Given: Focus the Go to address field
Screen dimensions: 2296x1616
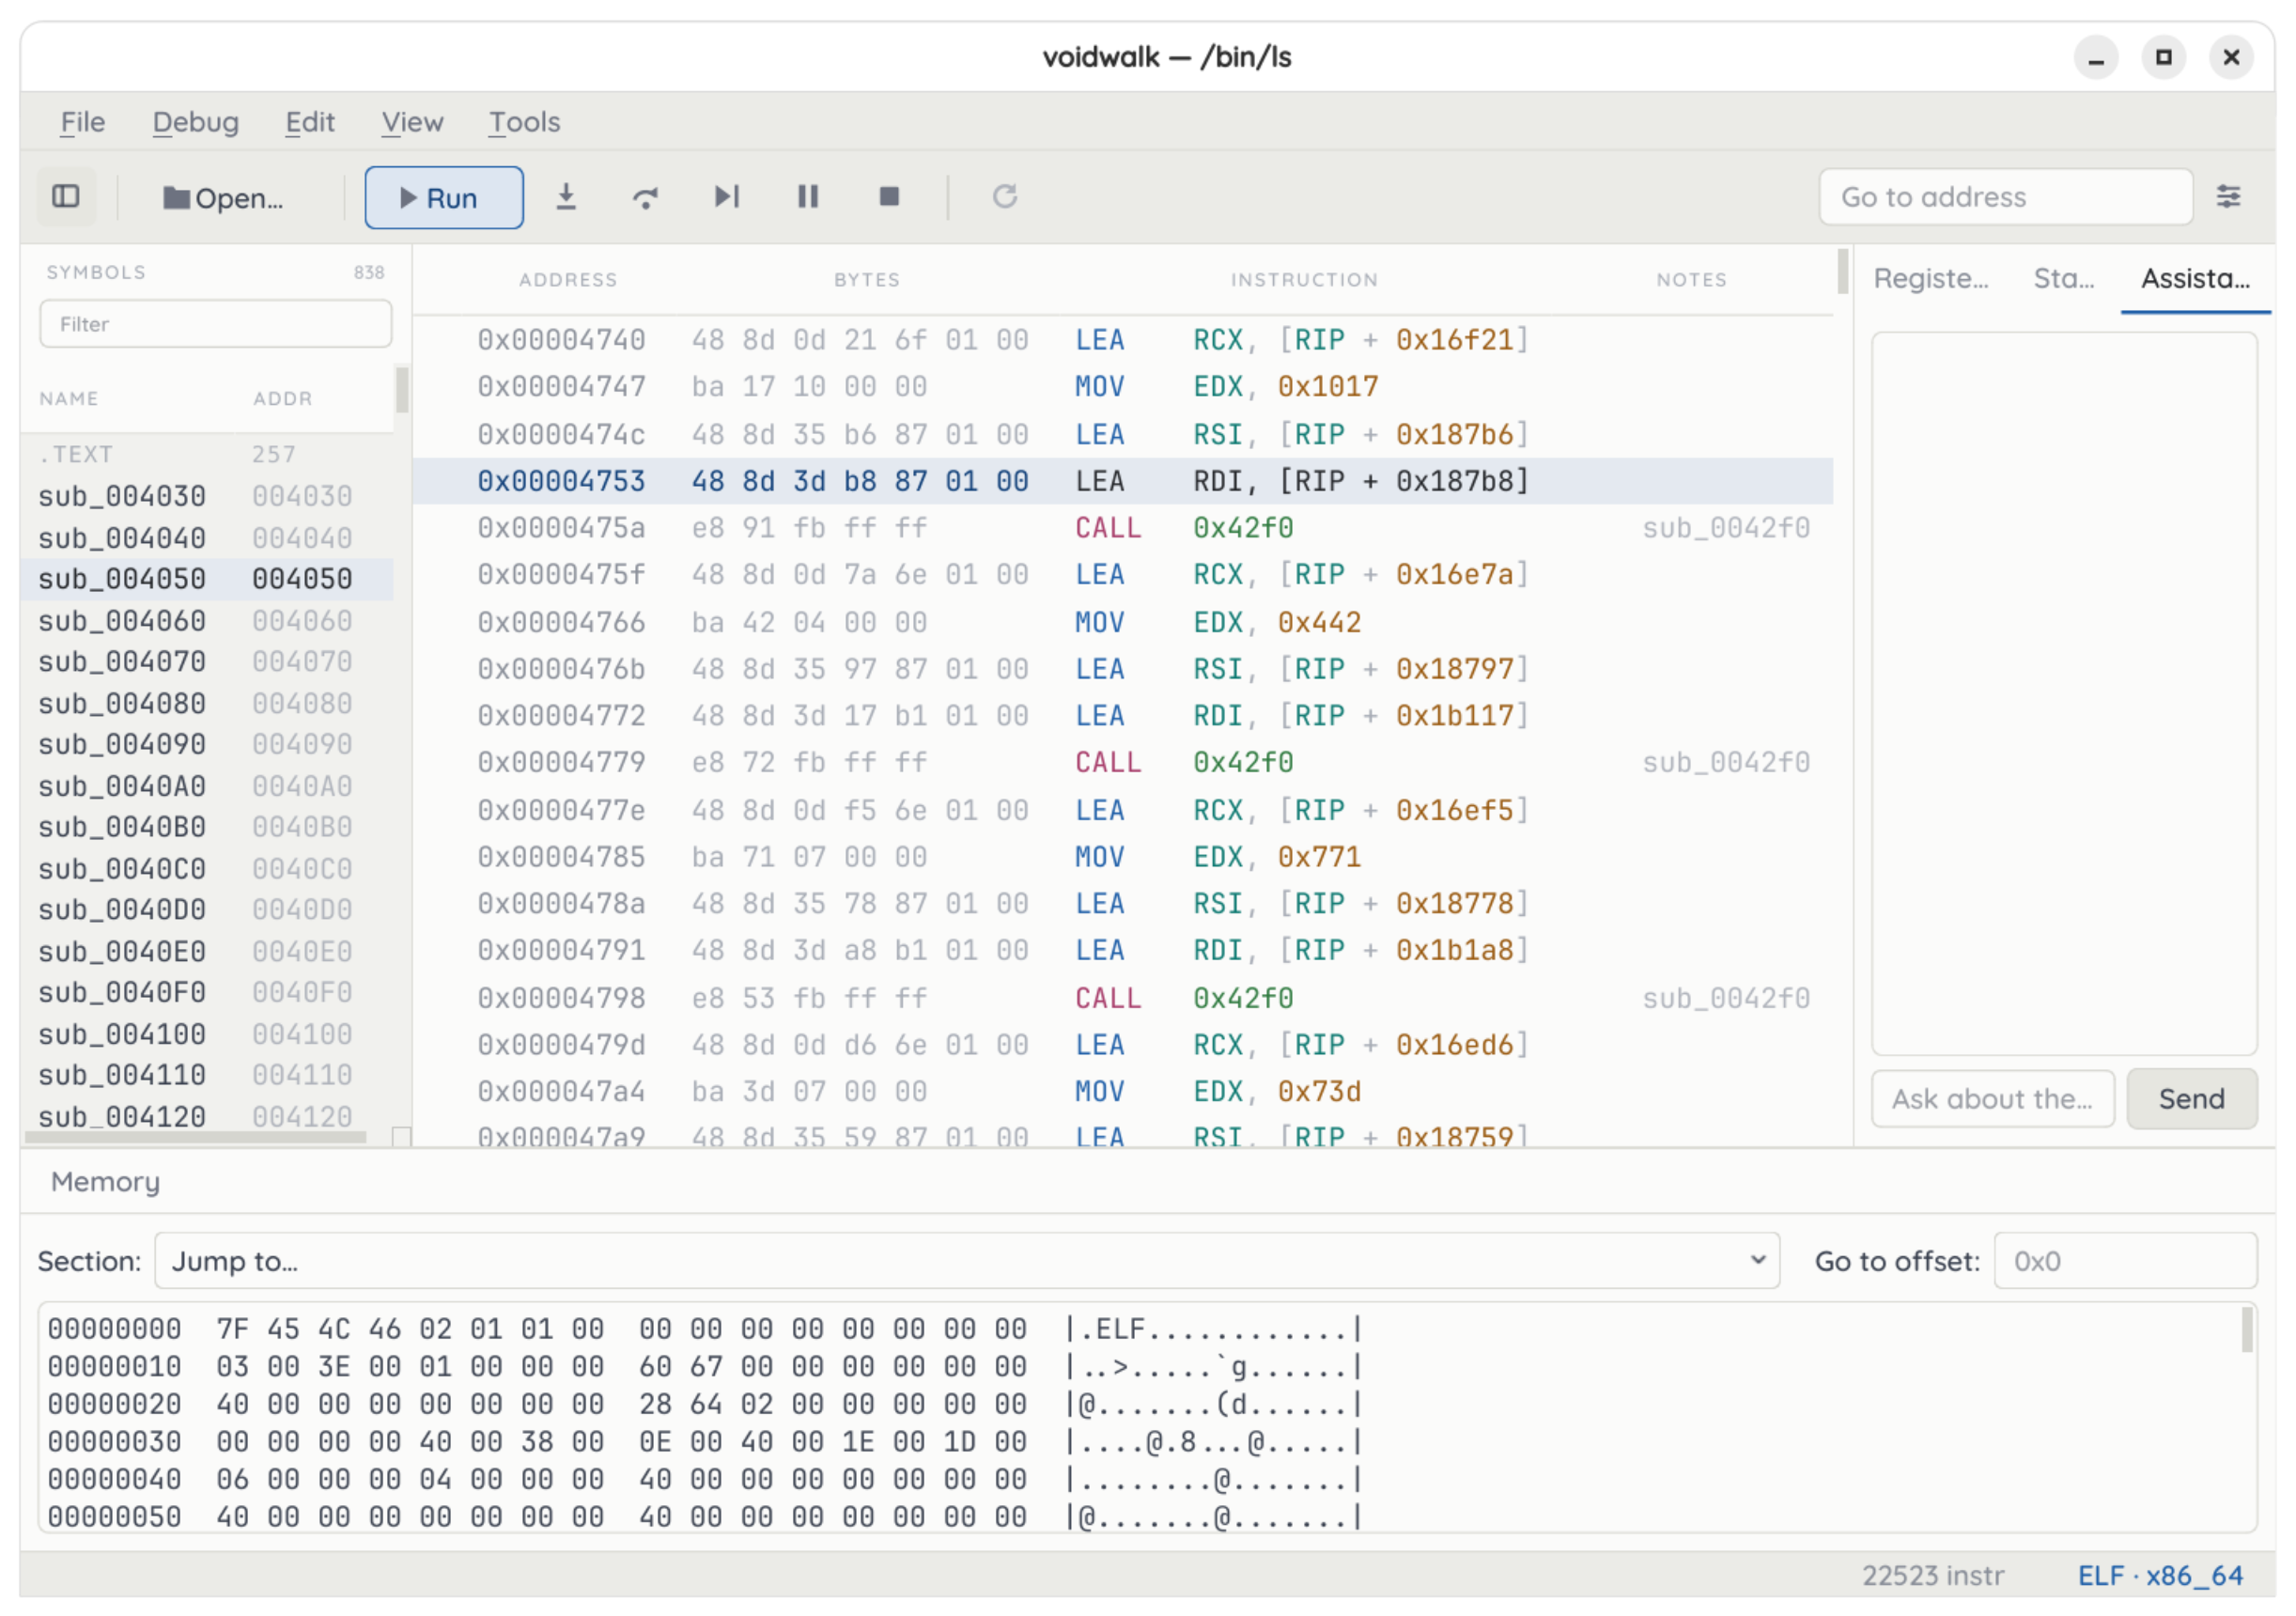Looking at the screenshot, I should coord(2005,197).
